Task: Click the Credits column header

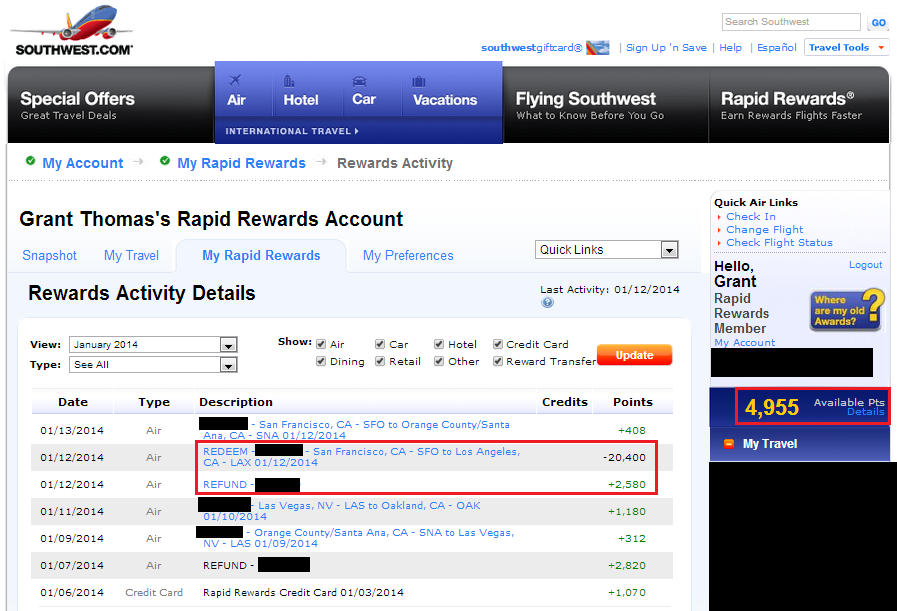Action: 565,402
